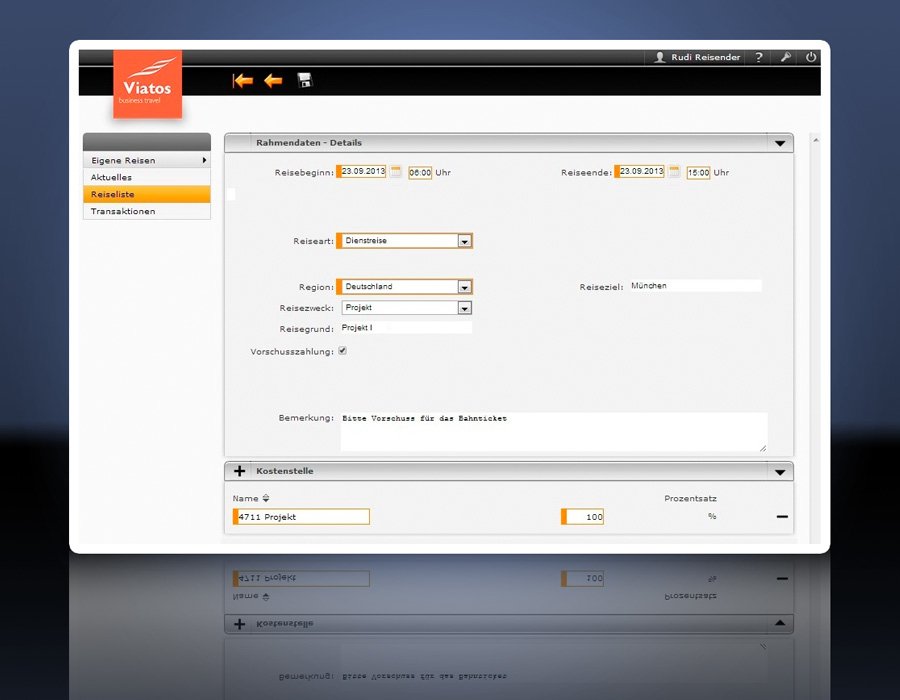Click the Reisebeginn time field 06:00
The height and width of the screenshot is (700, 900).
pyautogui.click(x=420, y=172)
